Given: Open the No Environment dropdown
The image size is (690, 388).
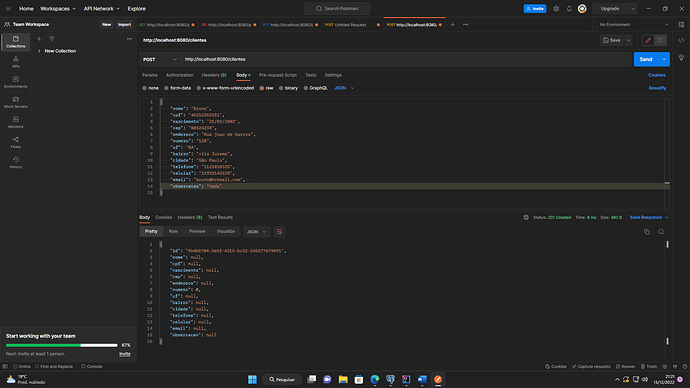Looking at the screenshot, I should (x=634, y=25).
